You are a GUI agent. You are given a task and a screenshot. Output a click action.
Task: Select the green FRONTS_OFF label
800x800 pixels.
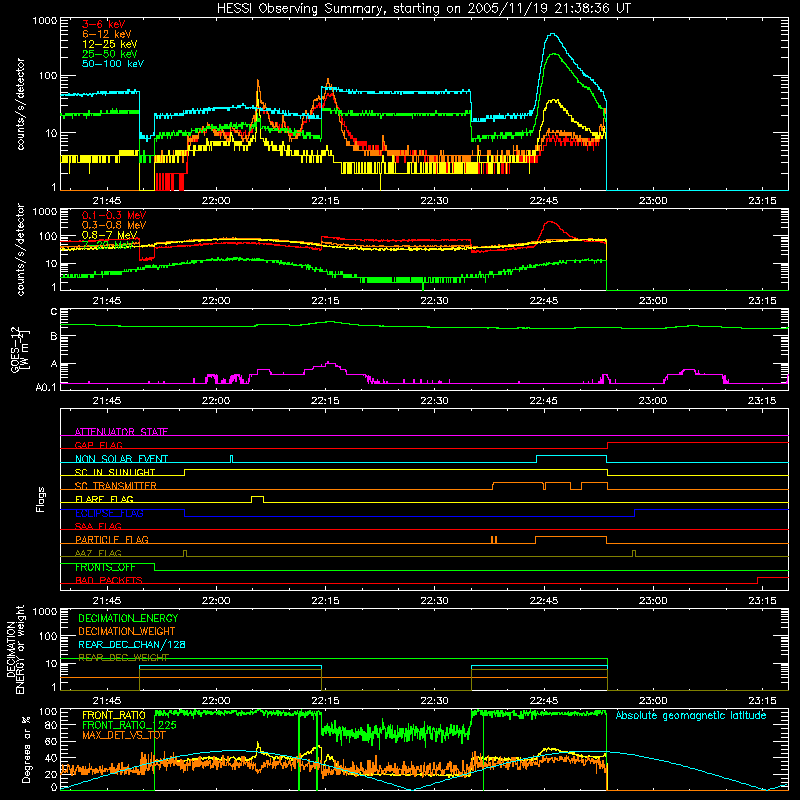tap(106, 567)
